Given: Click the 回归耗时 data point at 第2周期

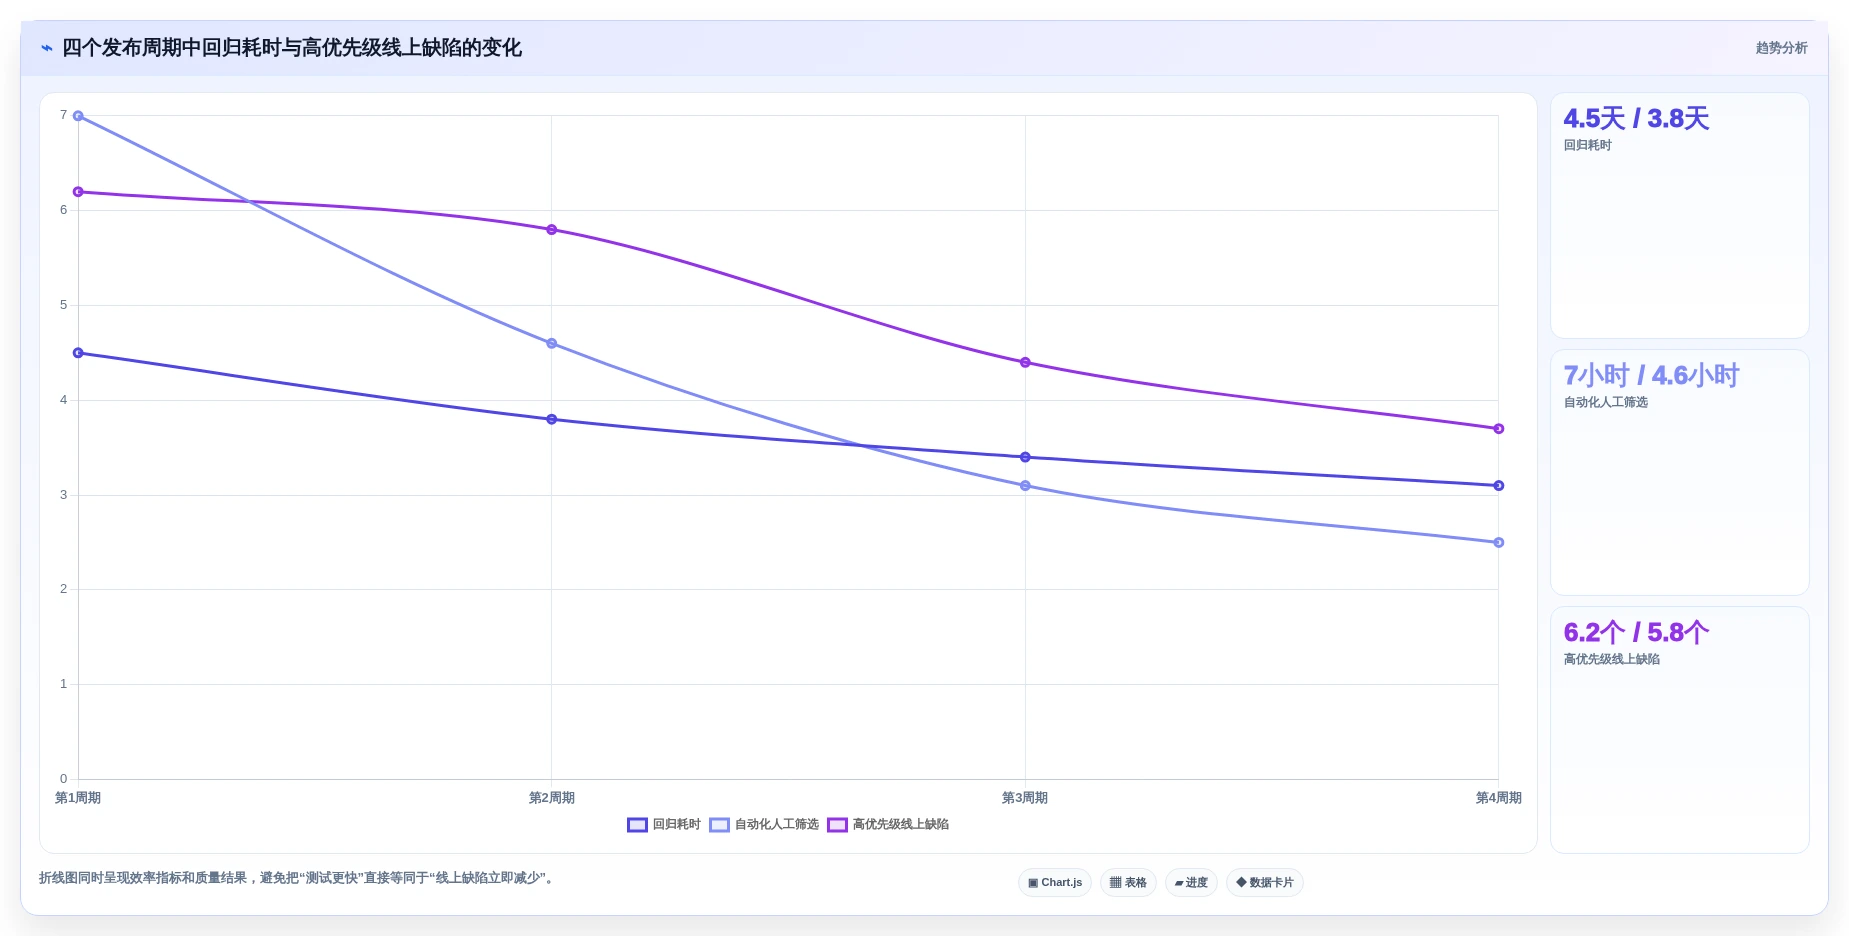Looking at the screenshot, I should pyautogui.click(x=552, y=419).
